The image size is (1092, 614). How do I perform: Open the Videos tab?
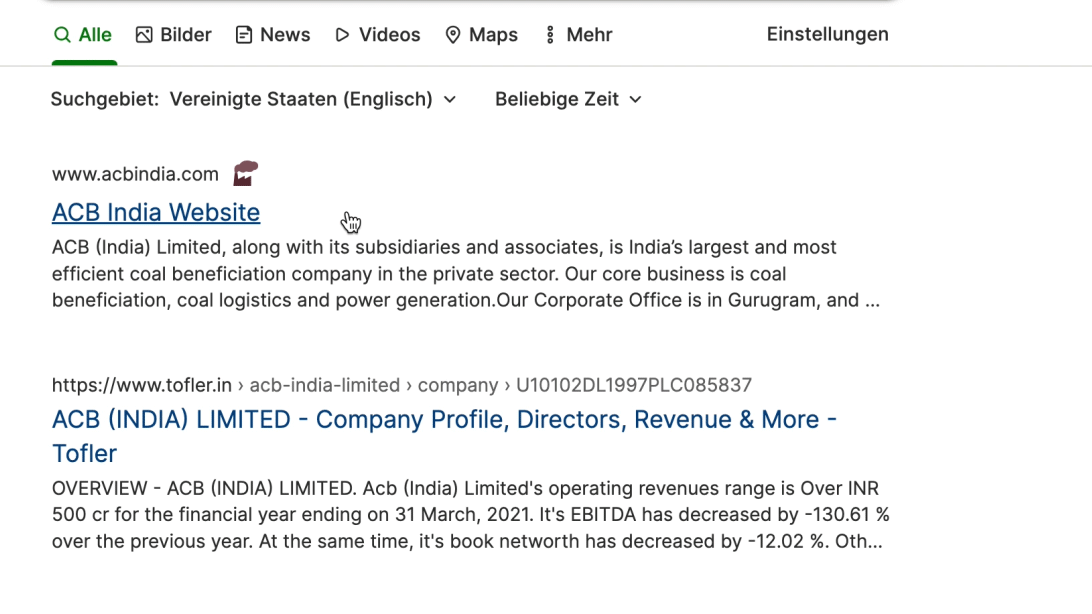coord(377,35)
